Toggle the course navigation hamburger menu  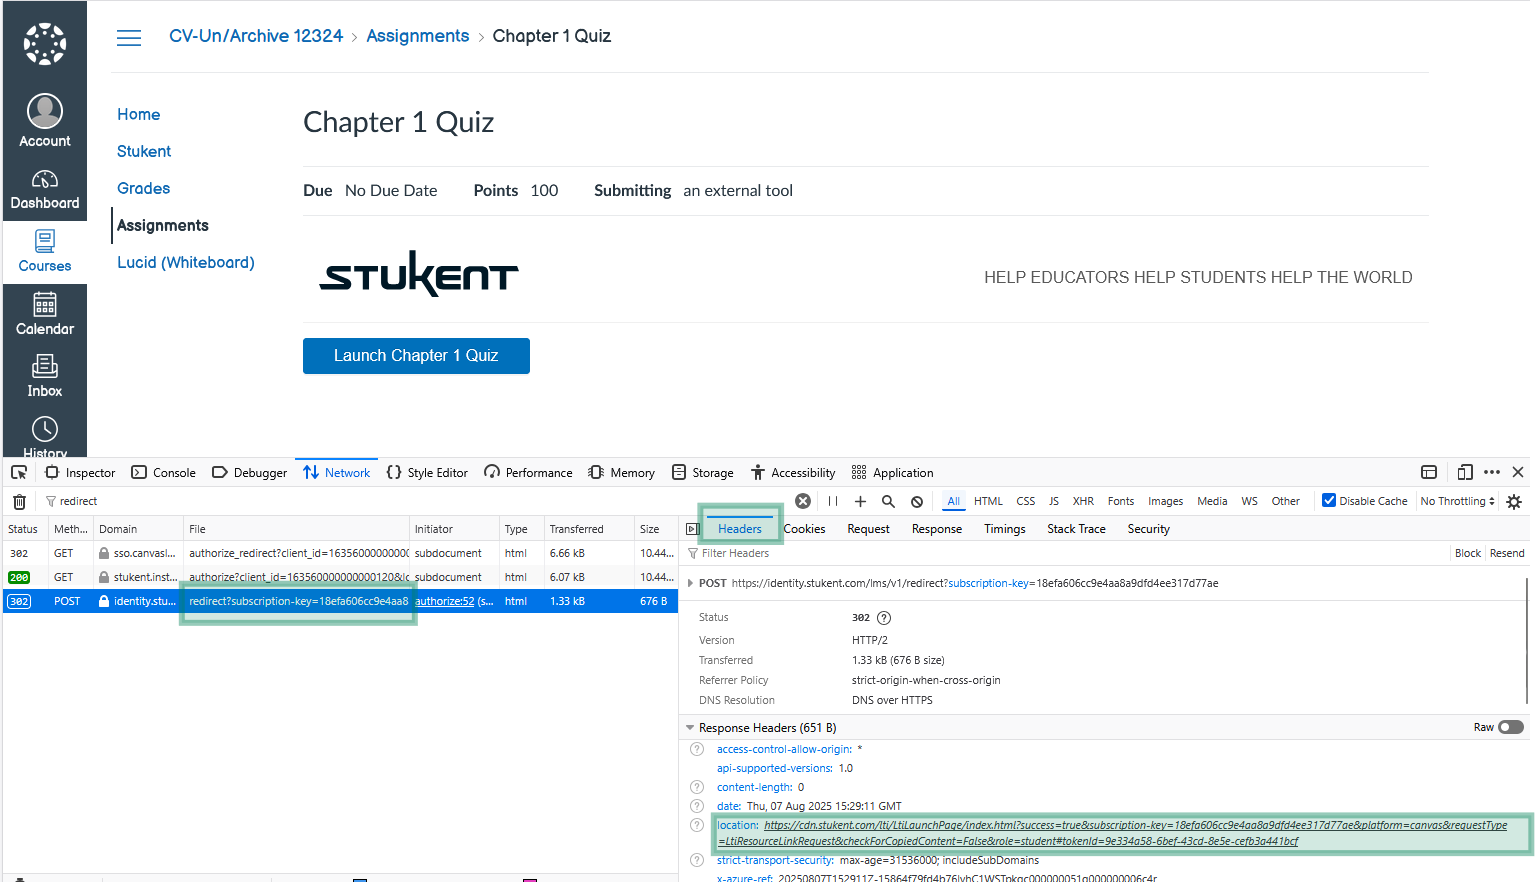[x=129, y=38]
